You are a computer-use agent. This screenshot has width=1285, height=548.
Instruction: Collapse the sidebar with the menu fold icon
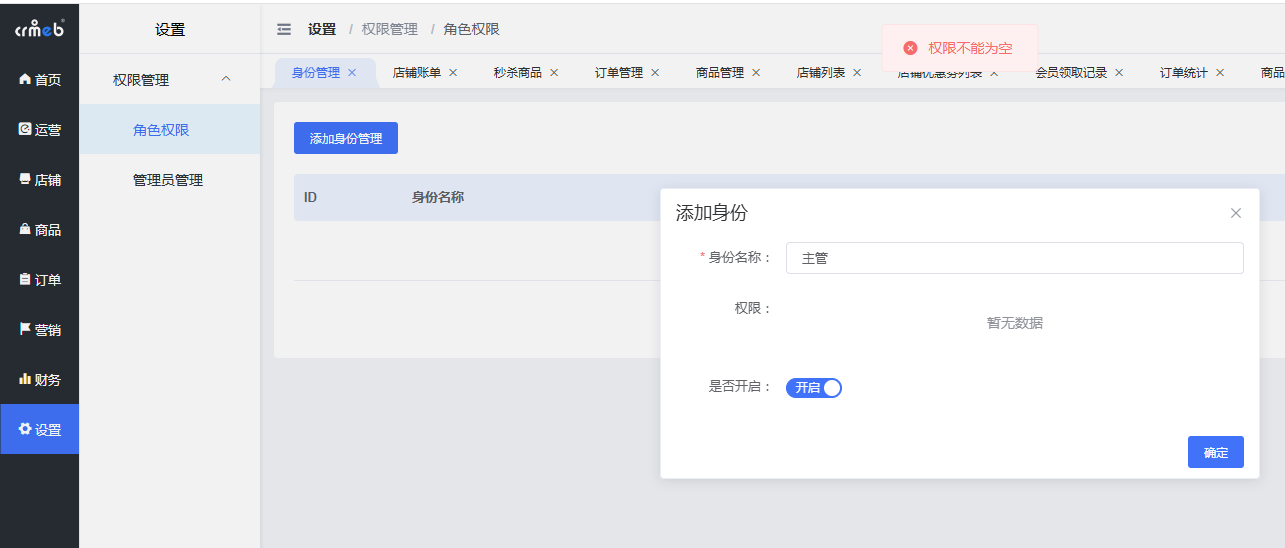coord(284,30)
